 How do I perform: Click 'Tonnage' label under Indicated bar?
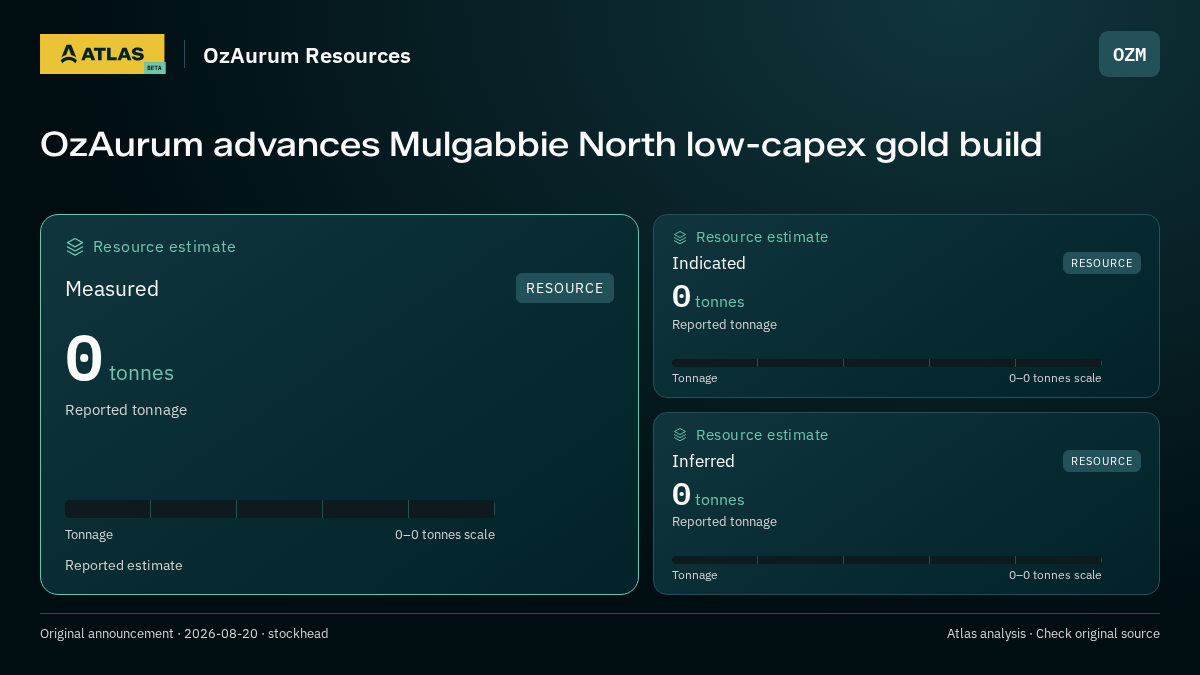point(694,378)
